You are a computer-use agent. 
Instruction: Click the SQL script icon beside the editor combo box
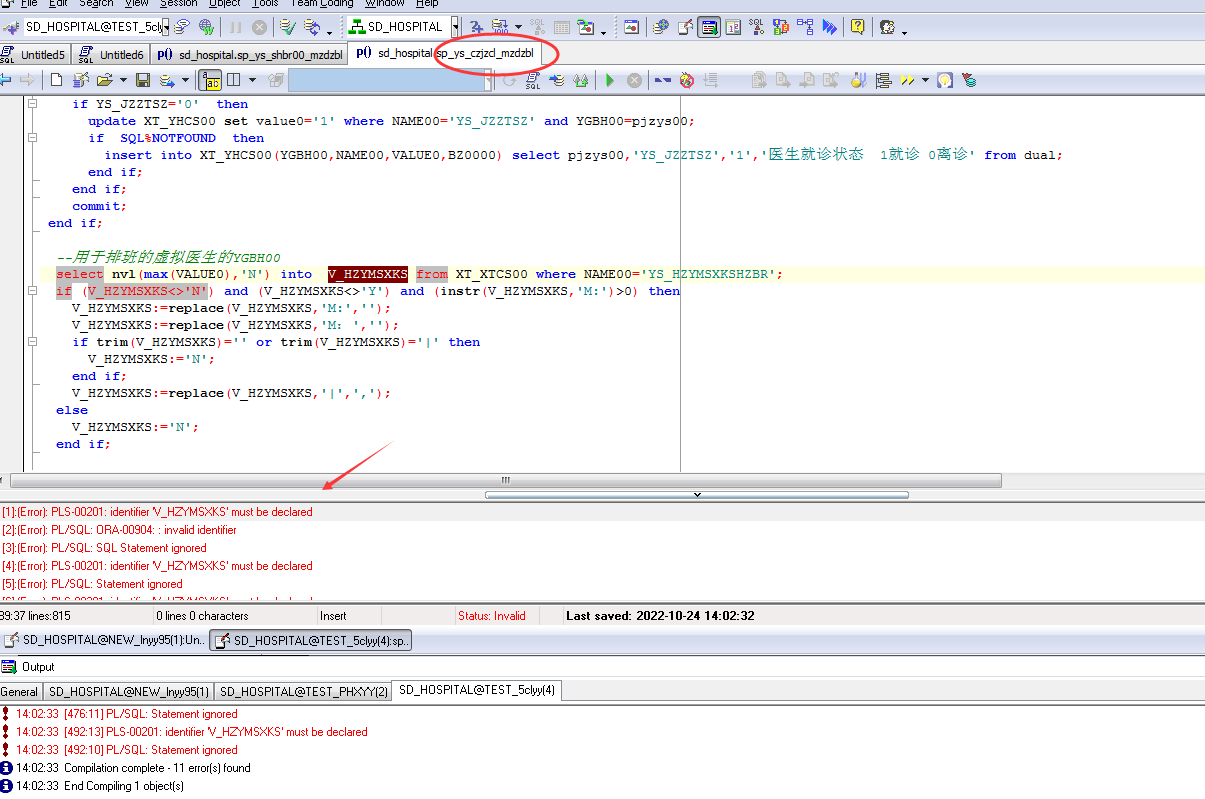(x=533, y=79)
